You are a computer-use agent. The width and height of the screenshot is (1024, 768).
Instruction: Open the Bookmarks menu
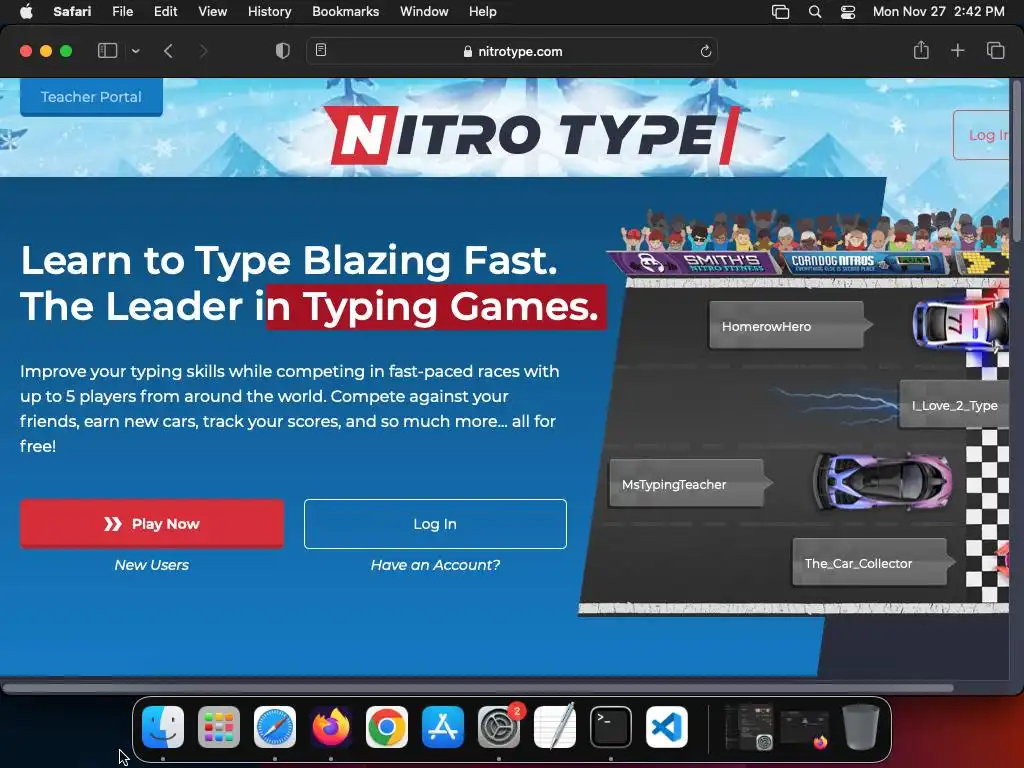point(345,12)
